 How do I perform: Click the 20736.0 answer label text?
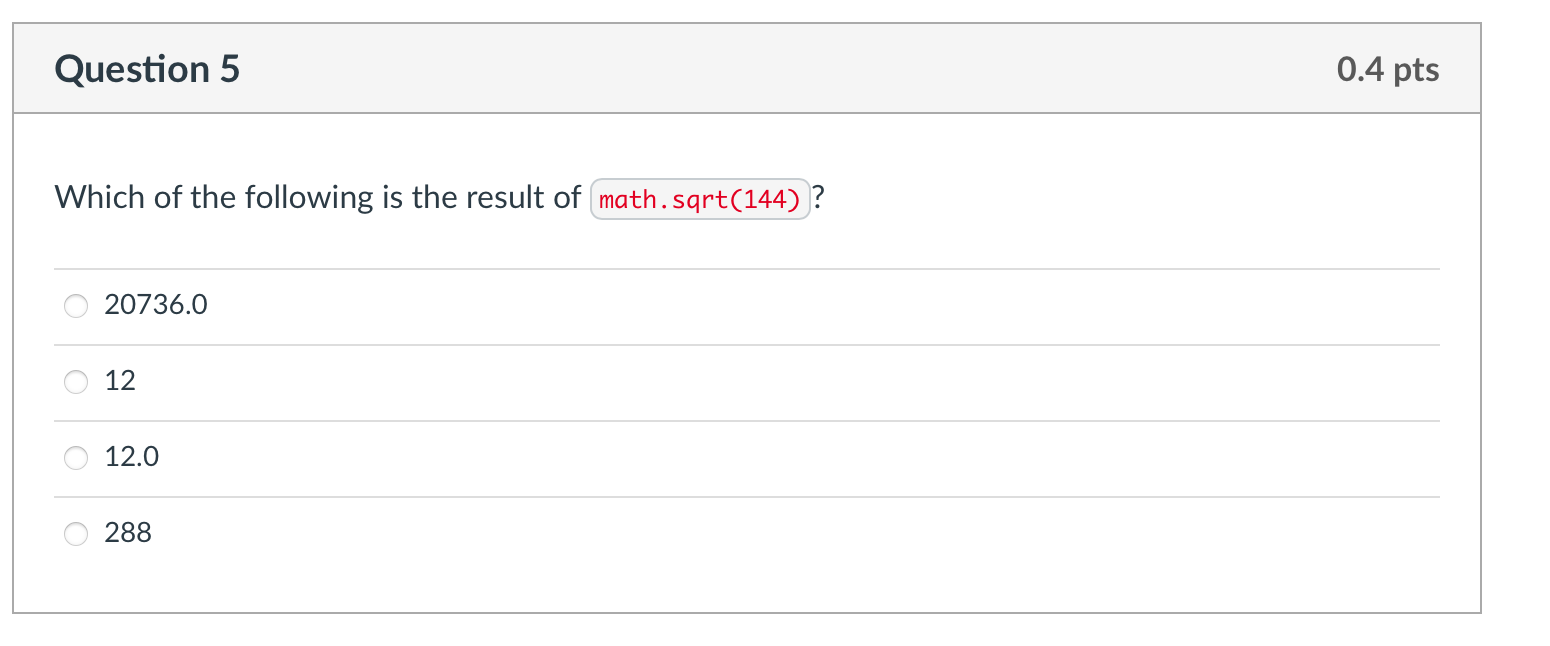click(x=156, y=305)
